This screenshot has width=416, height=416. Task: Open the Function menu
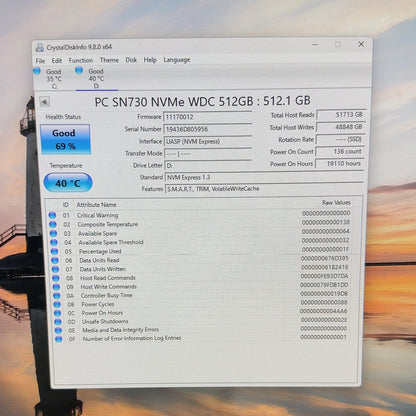click(x=81, y=60)
